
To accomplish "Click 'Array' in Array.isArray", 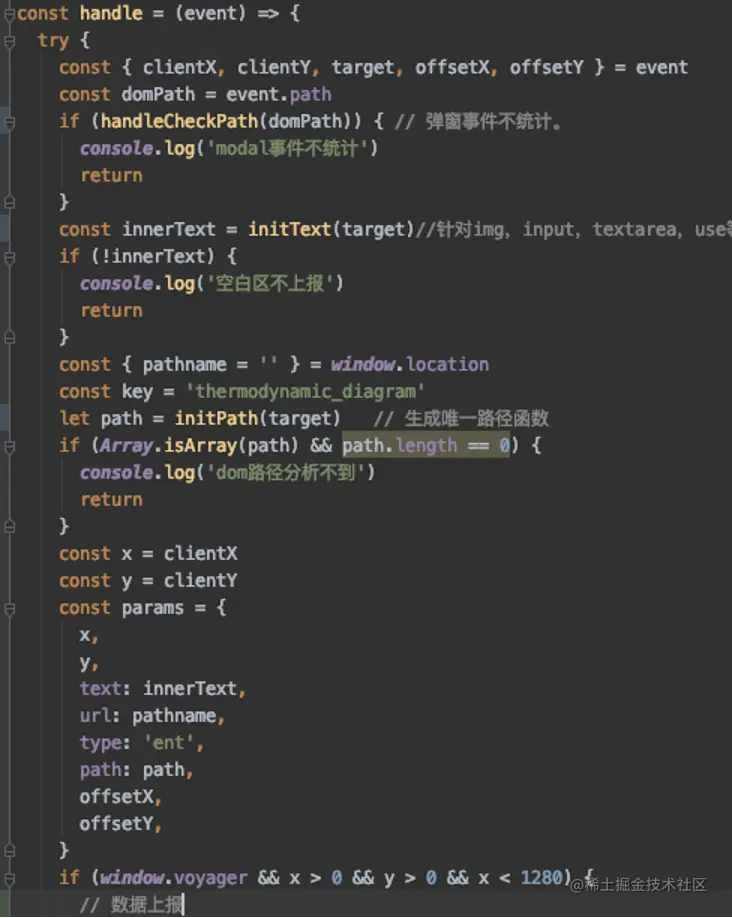I will tap(126, 446).
